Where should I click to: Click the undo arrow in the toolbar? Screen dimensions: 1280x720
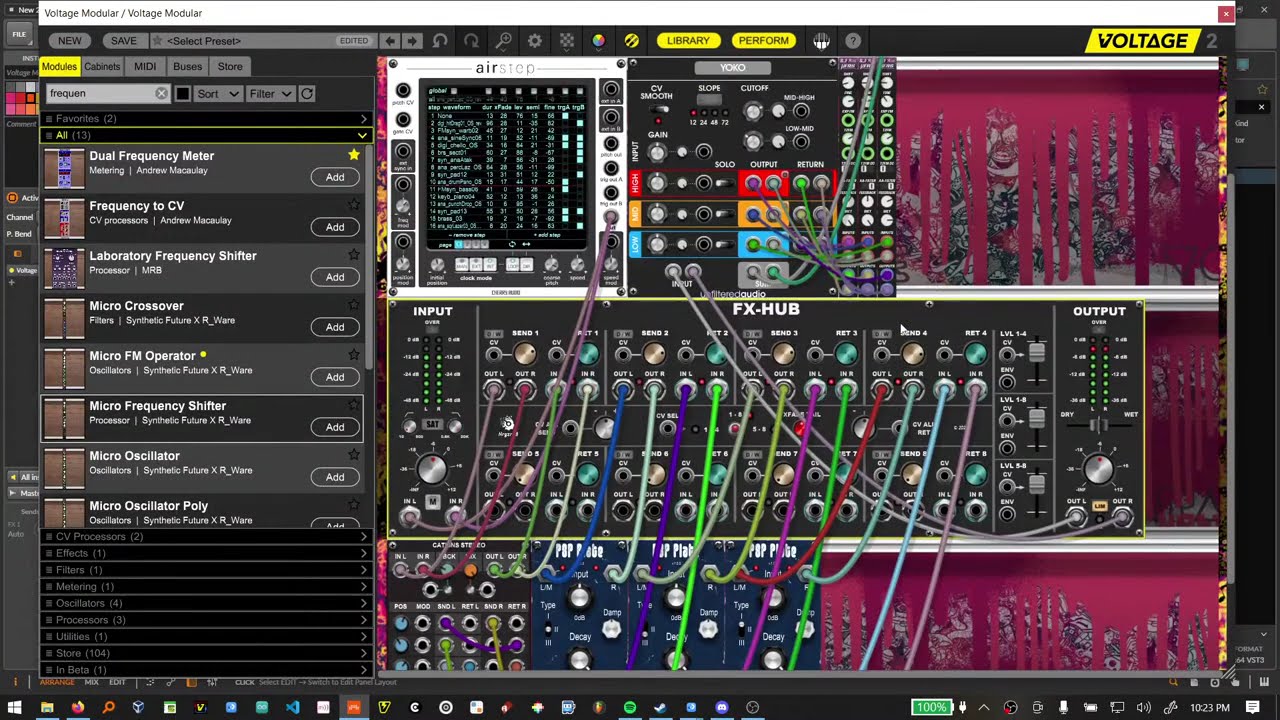click(x=440, y=41)
